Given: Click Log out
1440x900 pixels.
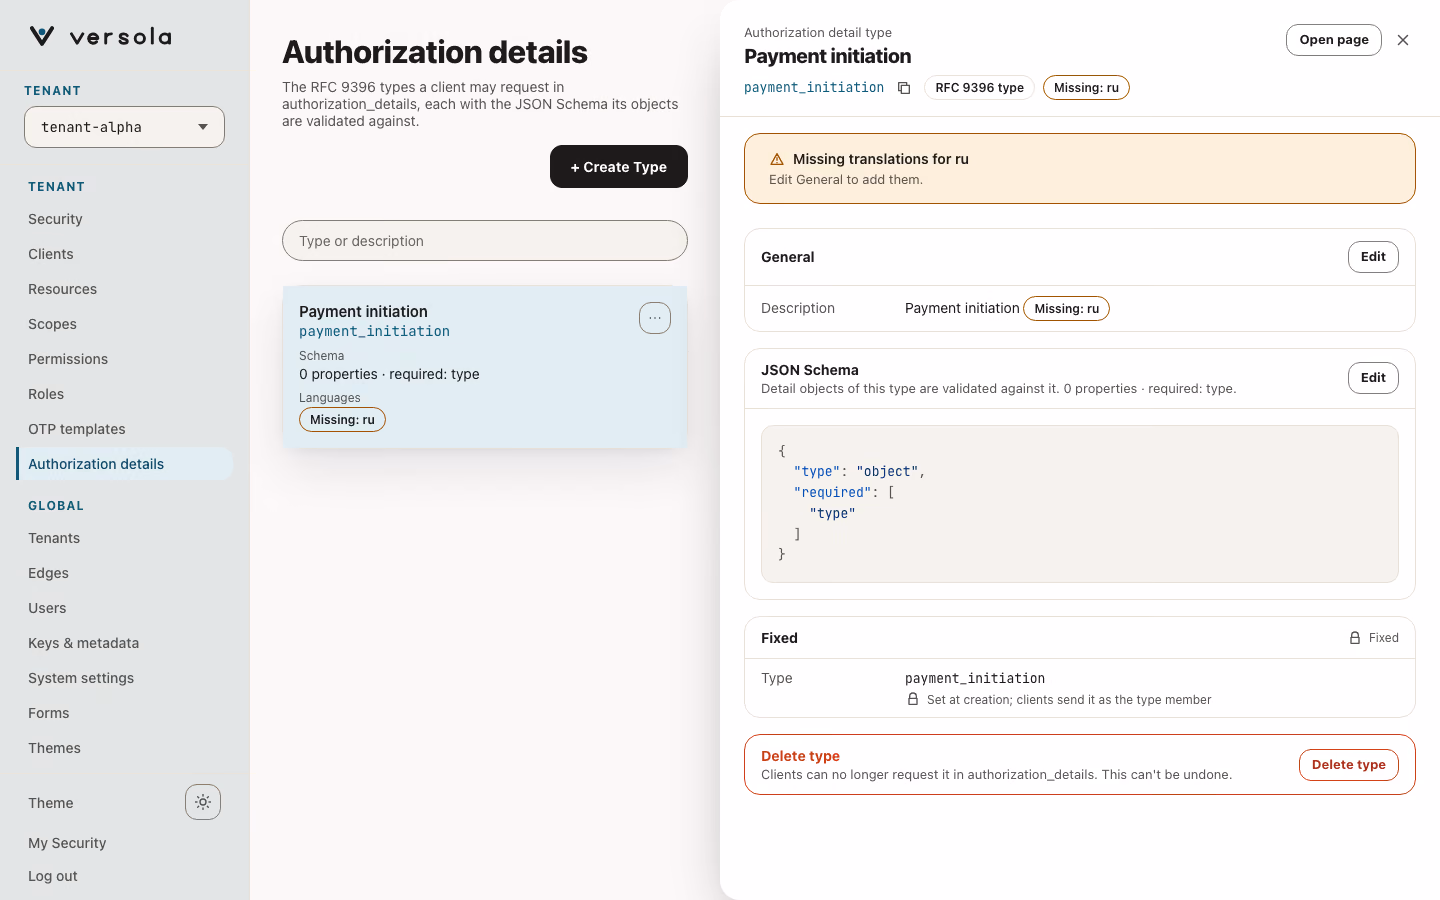Looking at the screenshot, I should click(x=53, y=876).
